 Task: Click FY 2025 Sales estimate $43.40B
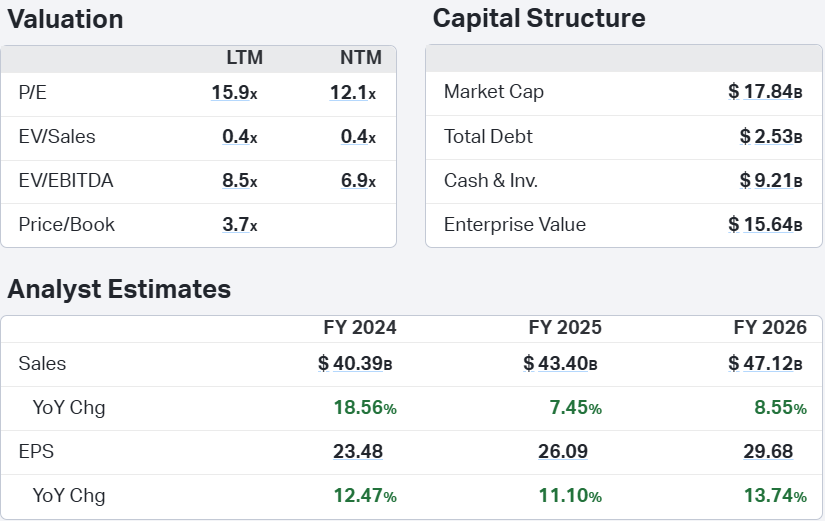click(x=560, y=363)
